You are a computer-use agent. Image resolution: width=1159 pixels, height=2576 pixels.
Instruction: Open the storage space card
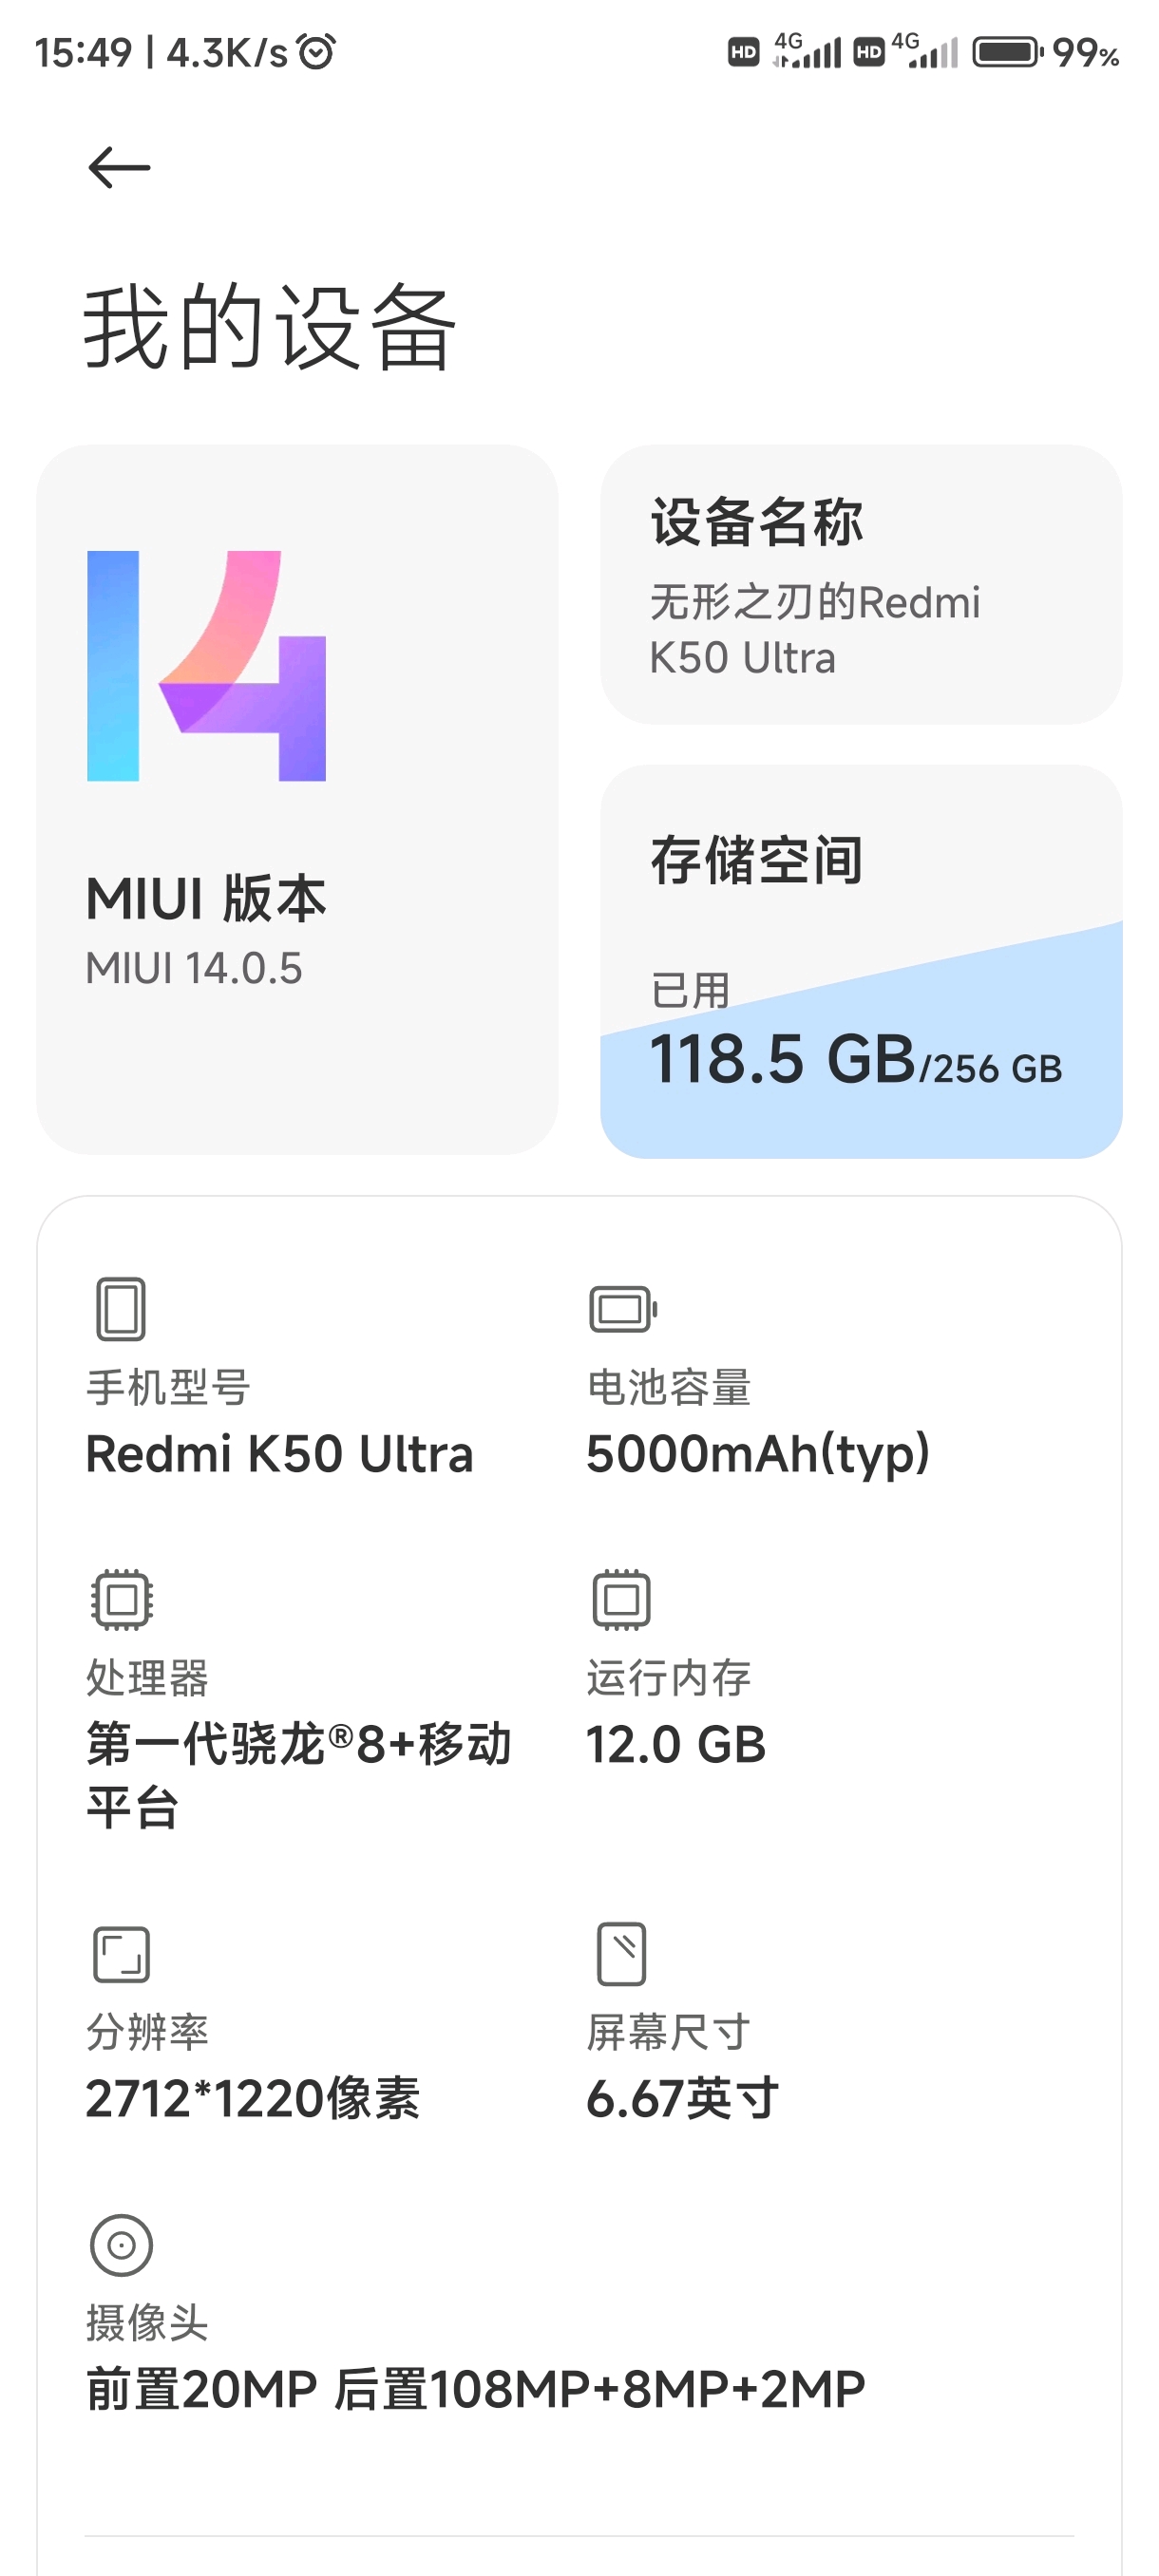click(861, 961)
